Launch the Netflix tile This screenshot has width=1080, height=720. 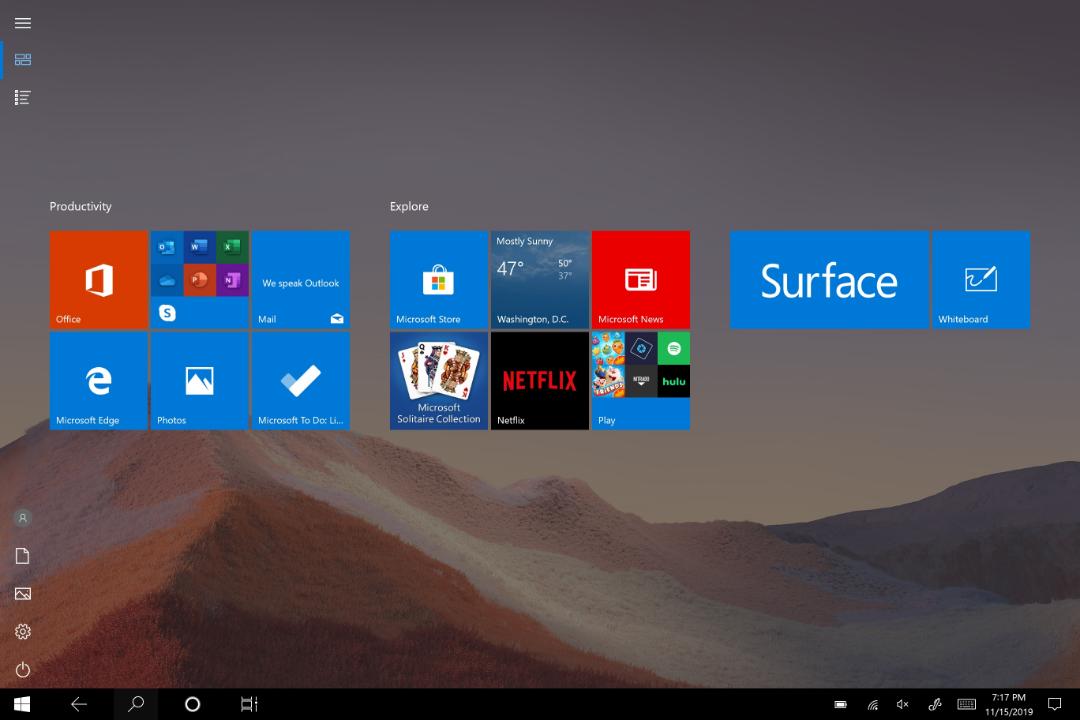[539, 380]
